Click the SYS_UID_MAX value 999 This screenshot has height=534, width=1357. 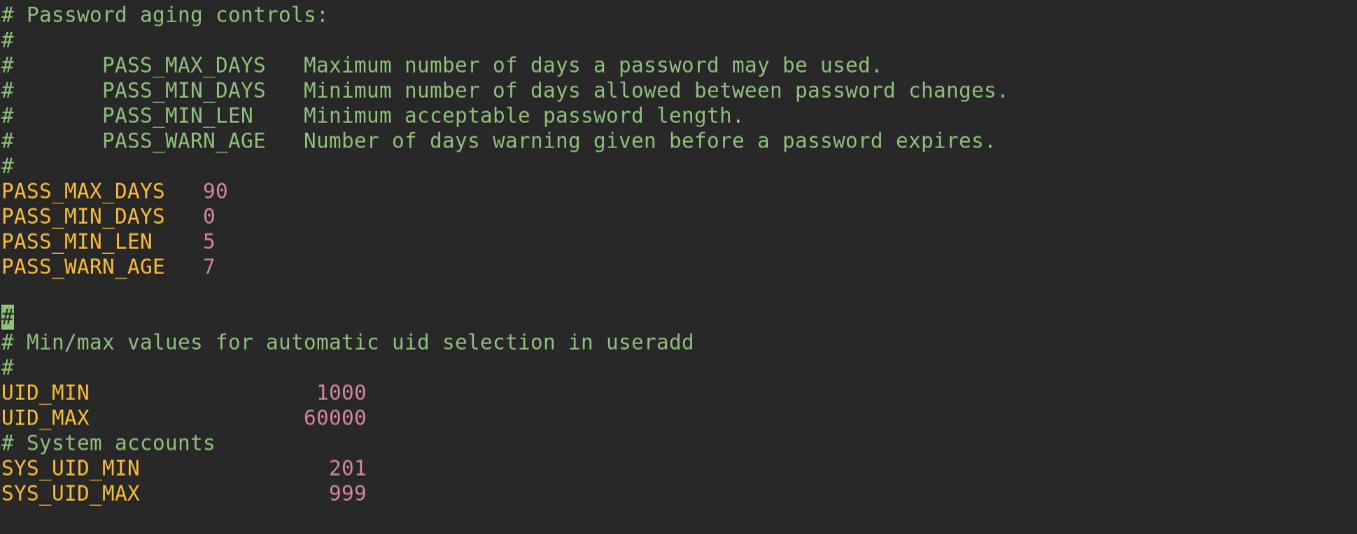[x=348, y=493]
